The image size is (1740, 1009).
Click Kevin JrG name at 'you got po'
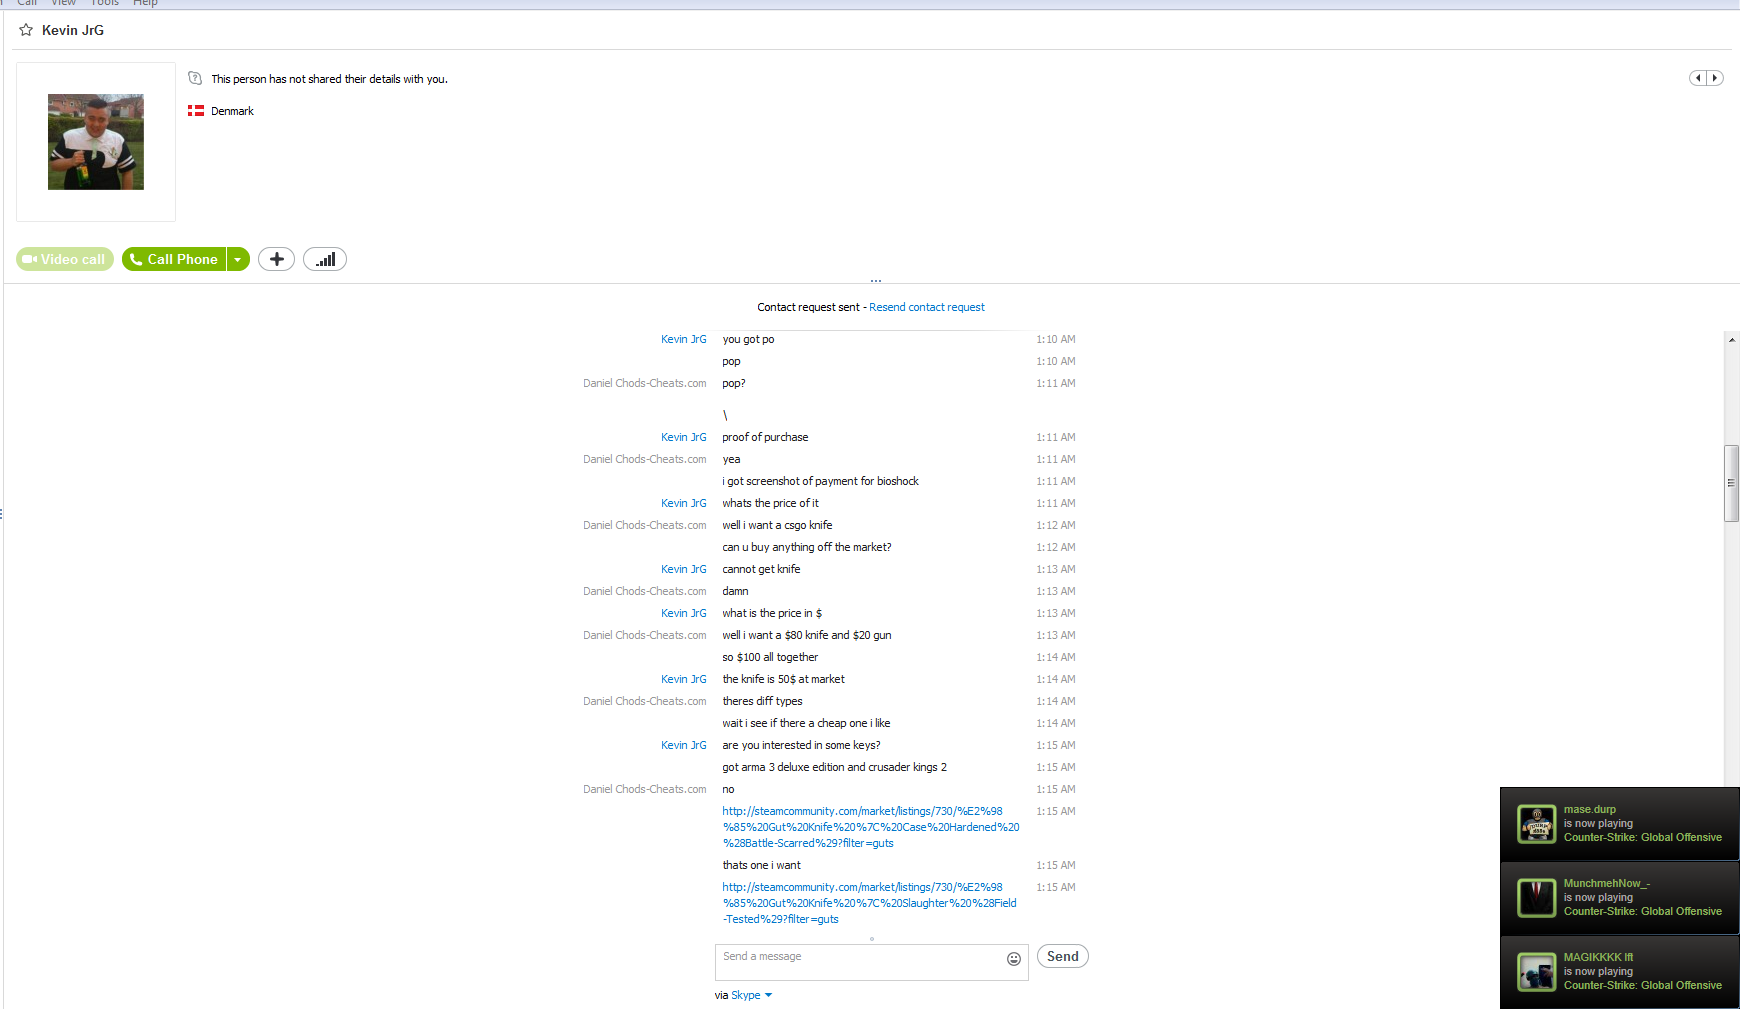coord(684,339)
